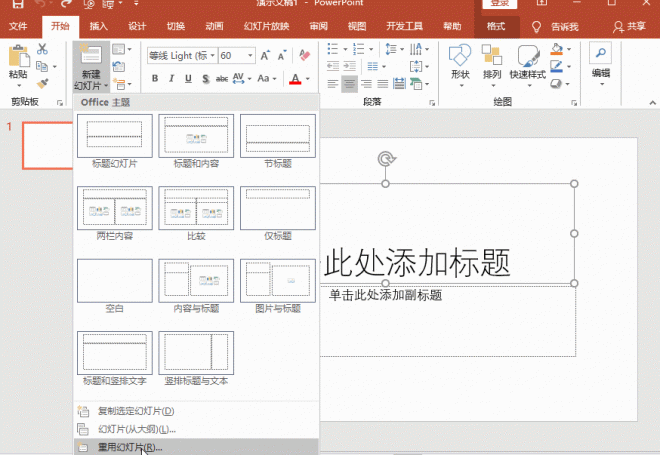Click the Reset slide icon
This screenshot has width=660, height=455.
pos(119,66)
